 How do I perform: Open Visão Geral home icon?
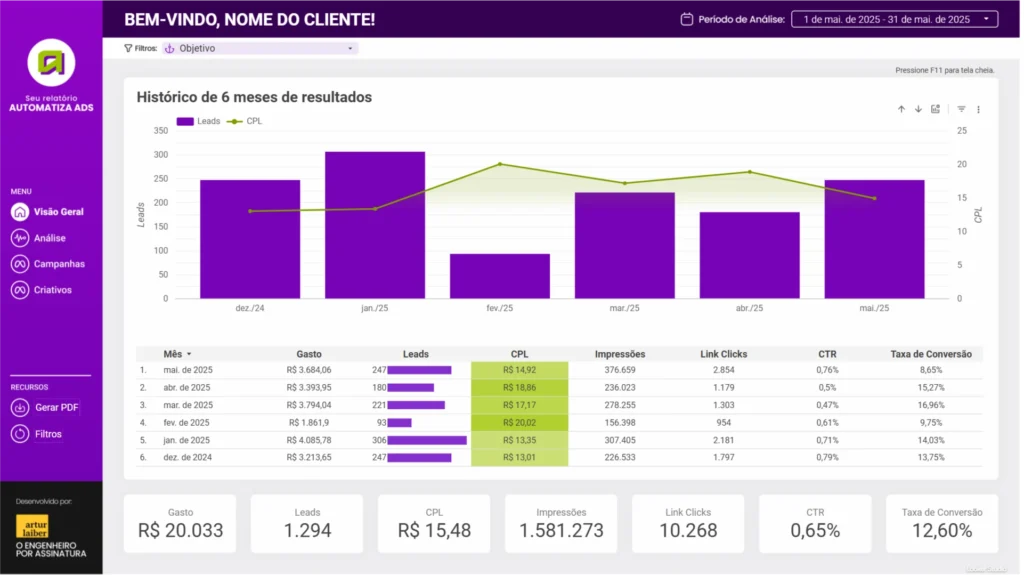[20, 212]
